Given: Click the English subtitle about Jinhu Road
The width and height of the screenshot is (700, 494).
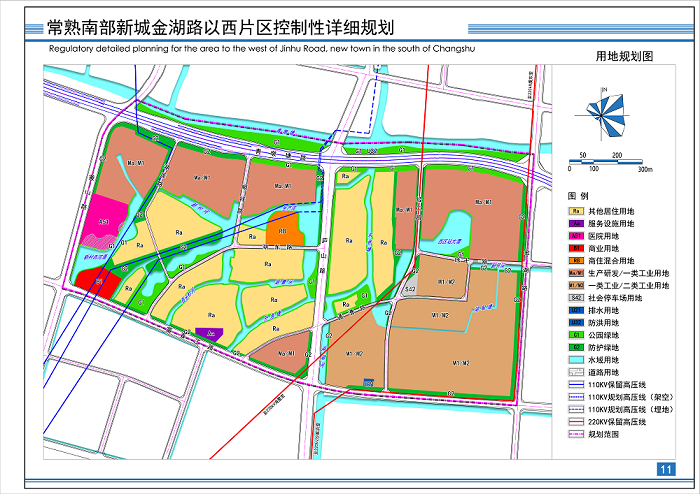Looking at the screenshot, I should pos(281,47).
